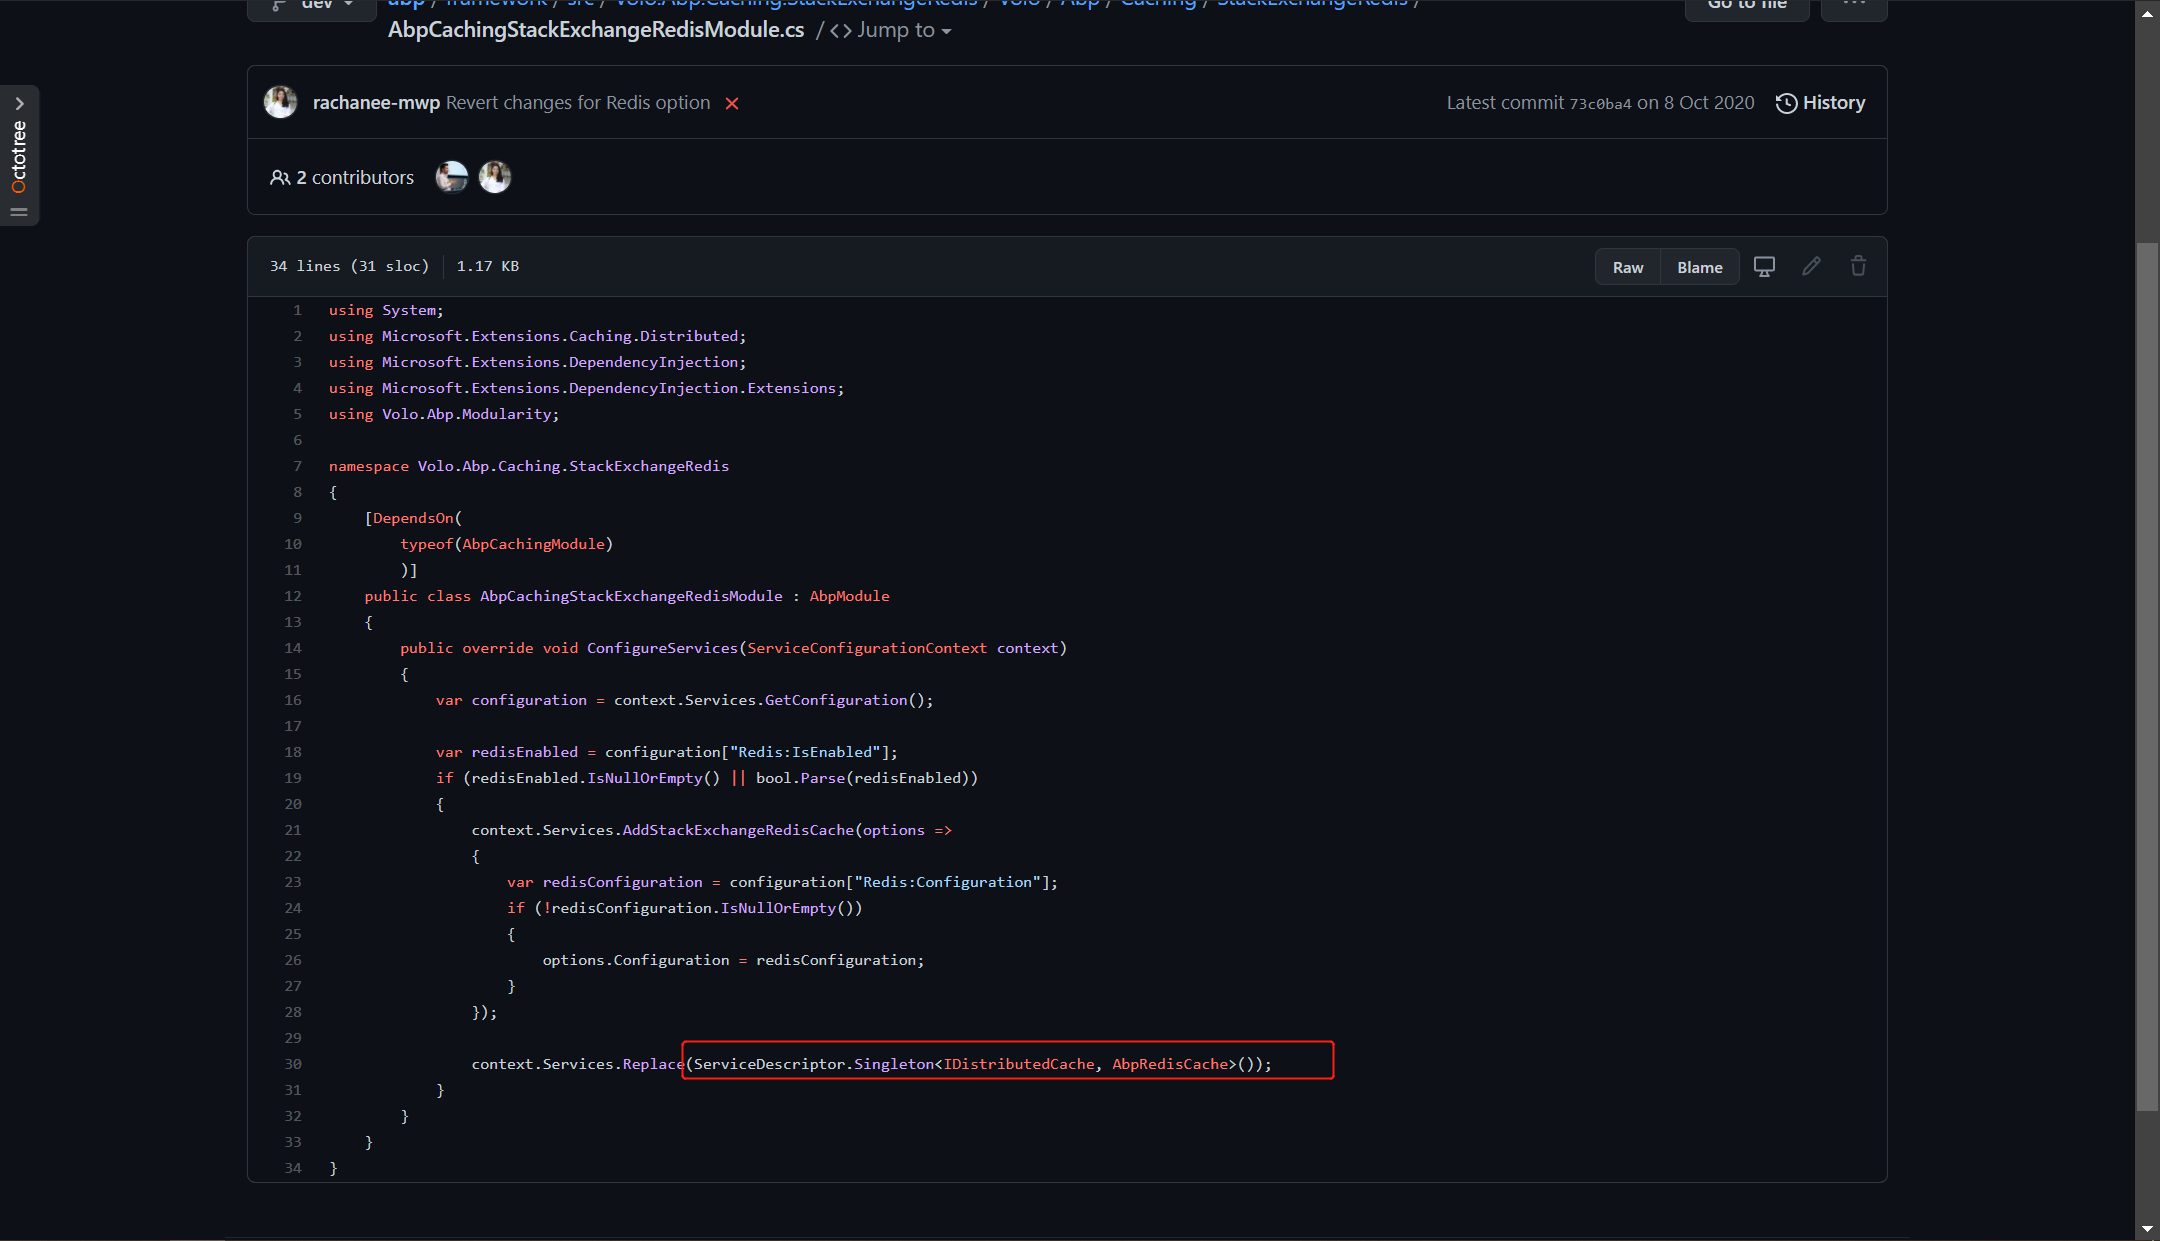
Task: Open the second contributor avatar
Action: pos(495,177)
